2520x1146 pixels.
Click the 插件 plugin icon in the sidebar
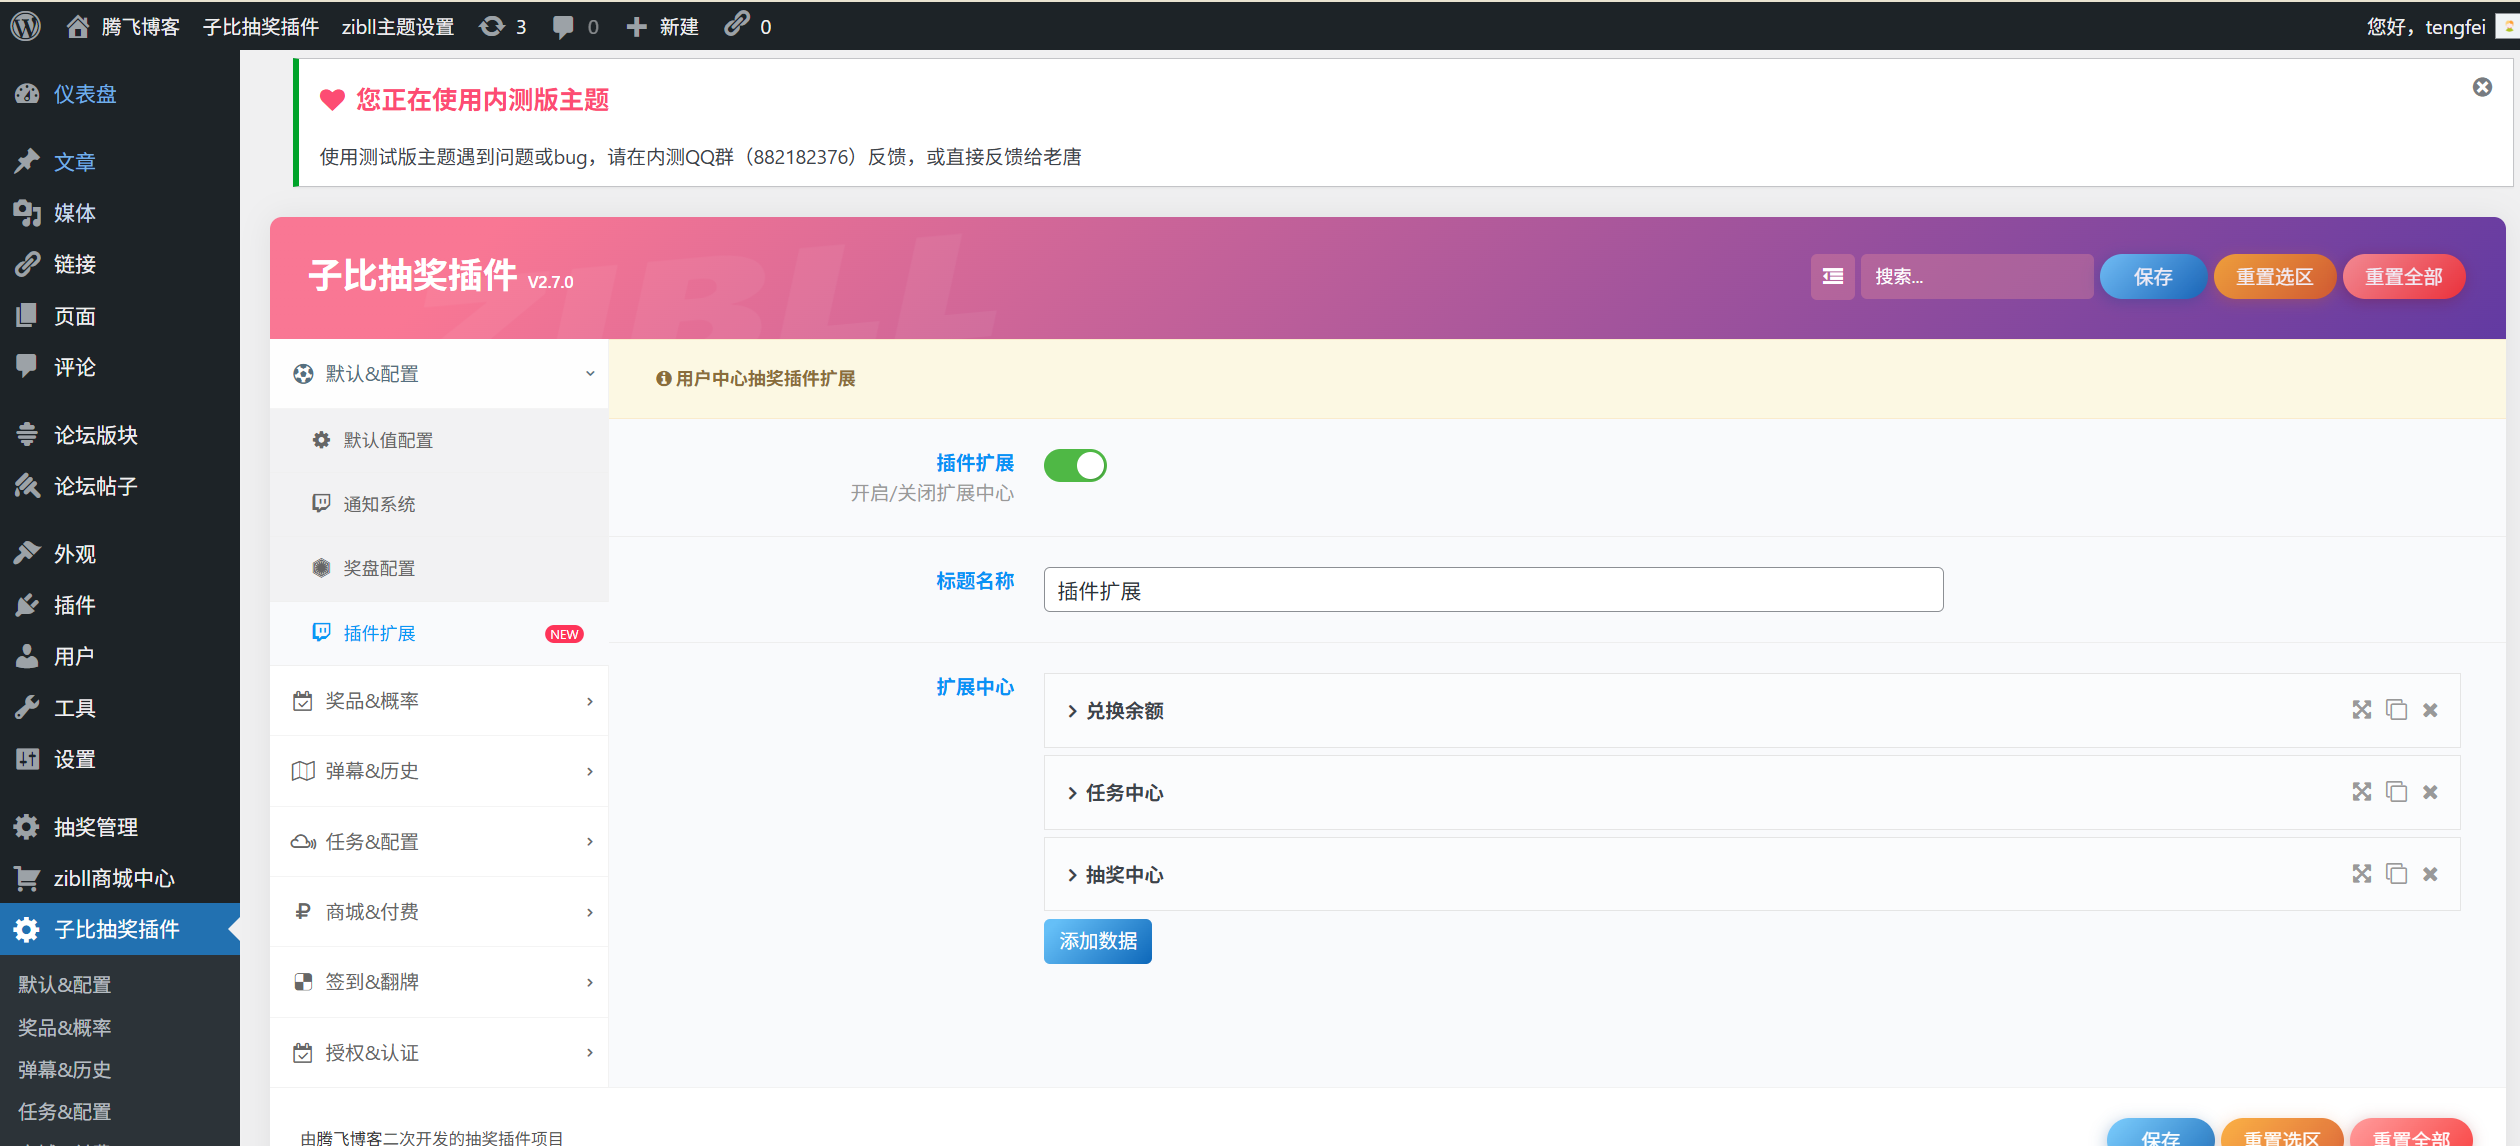[x=27, y=605]
